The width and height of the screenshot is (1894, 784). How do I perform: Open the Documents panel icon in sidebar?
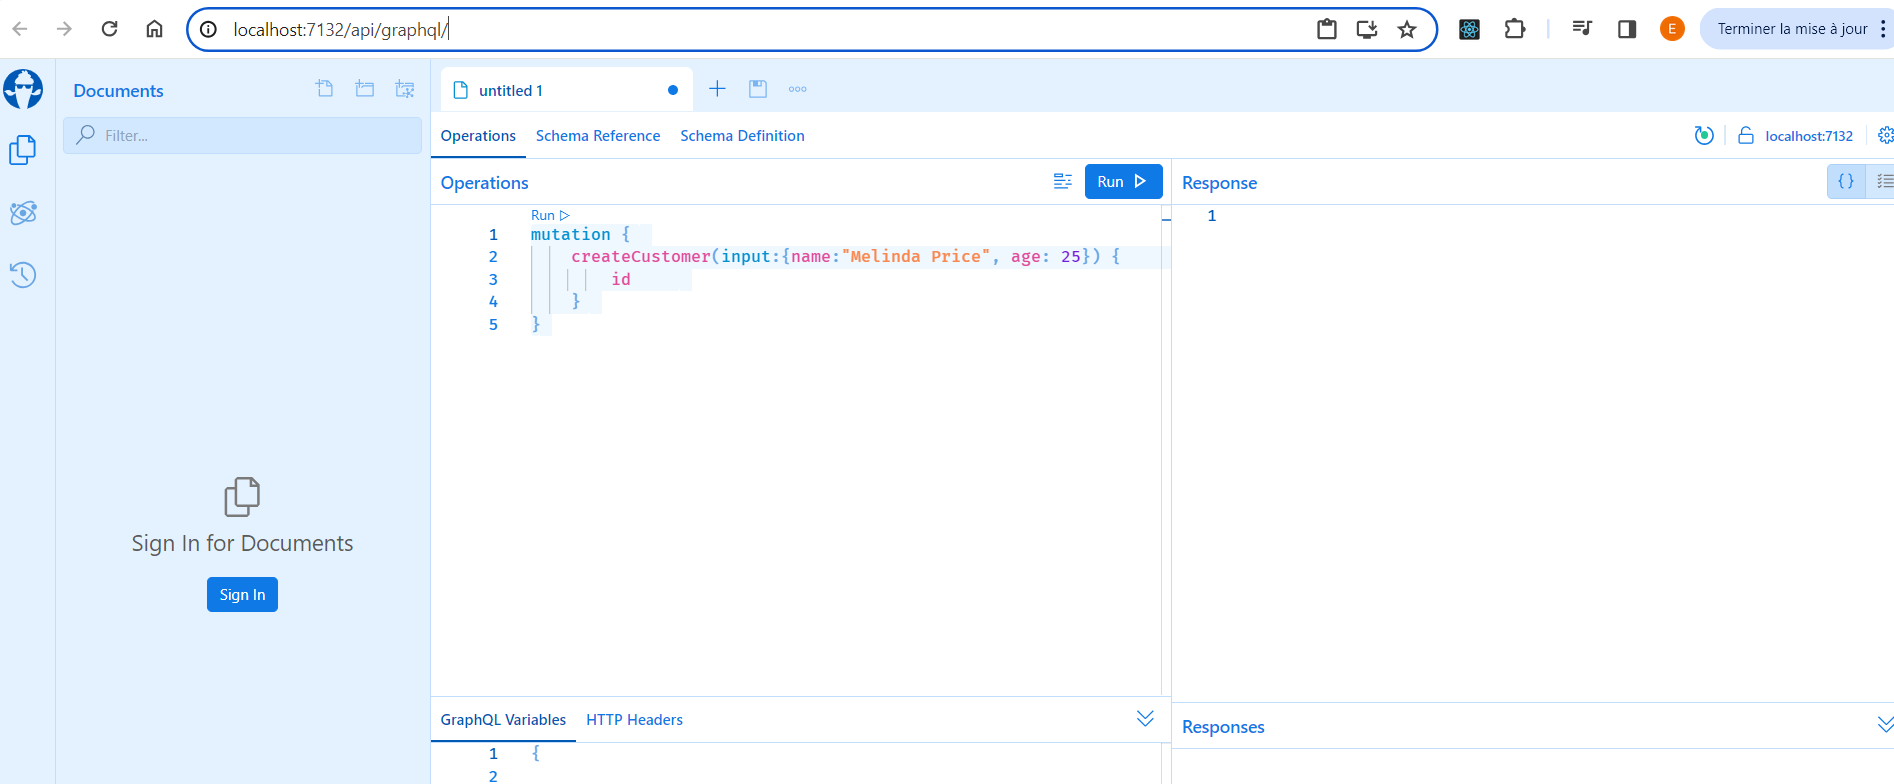pos(23,150)
